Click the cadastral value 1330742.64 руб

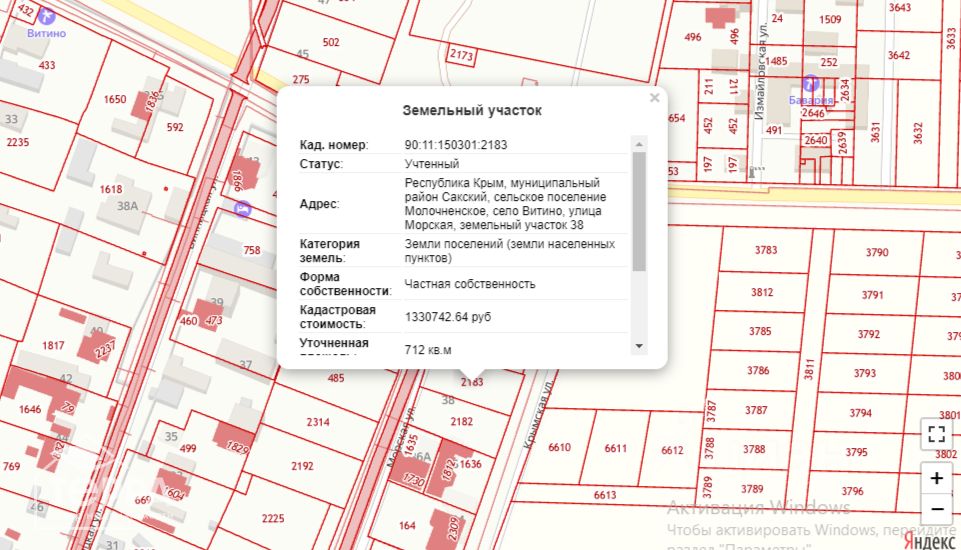click(447, 317)
